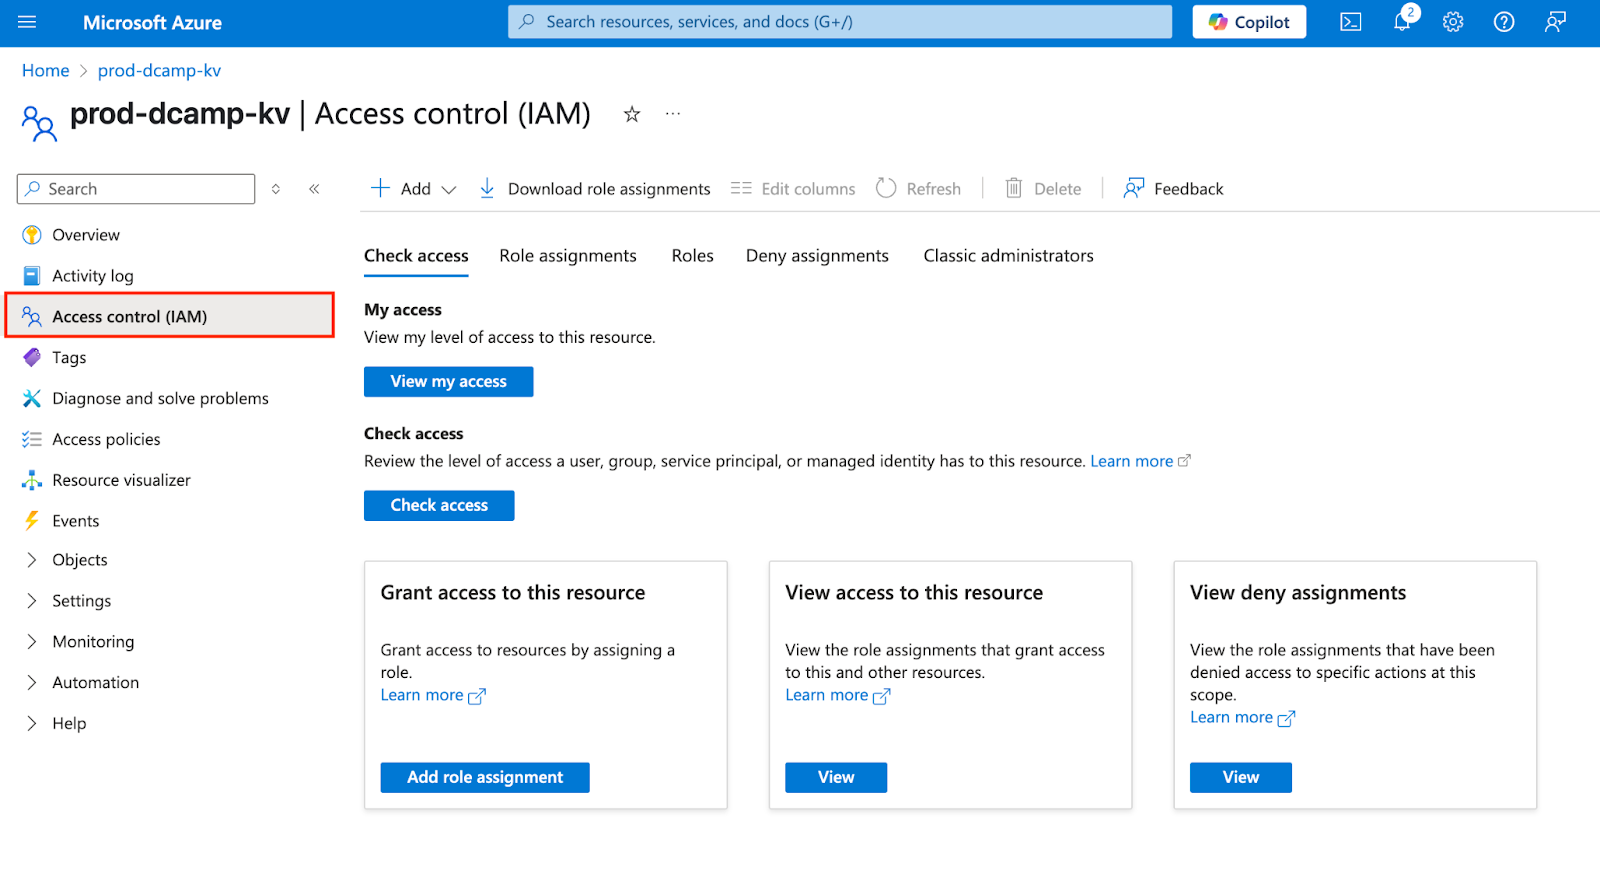The image size is (1600, 889).
Task: Select the Activity log text label
Action: (x=93, y=276)
